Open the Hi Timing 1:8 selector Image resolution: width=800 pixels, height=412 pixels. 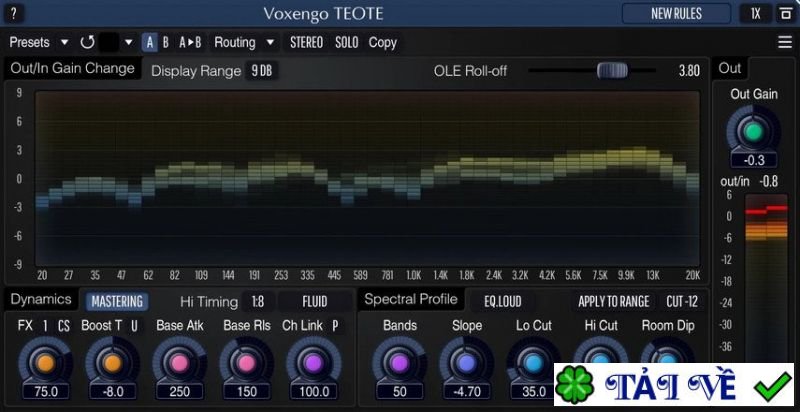[258, 301]
